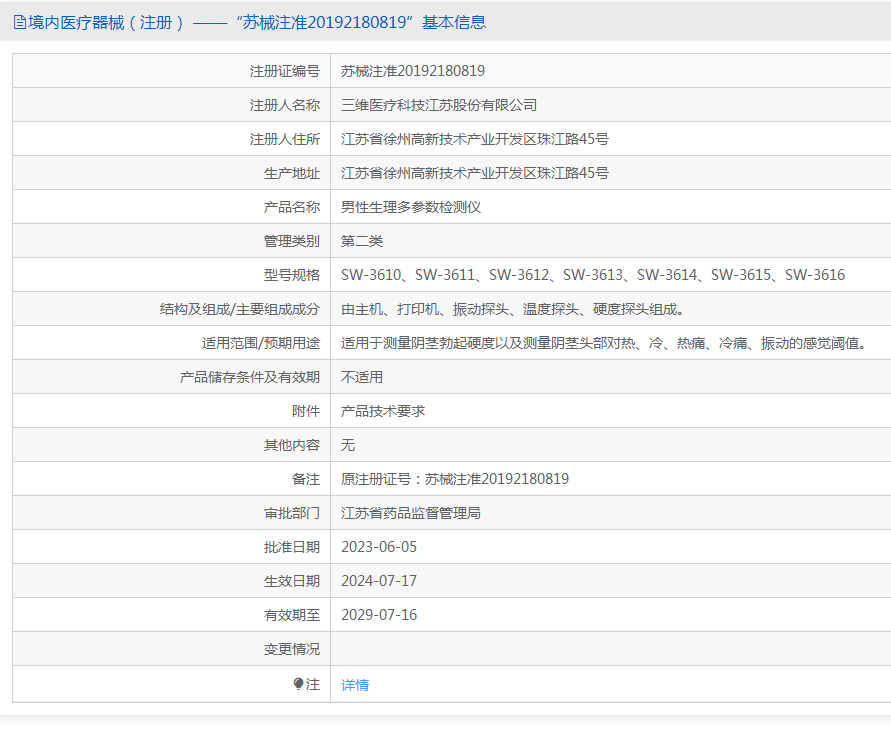Image resolution: width=891 pixels, height=734 pixels.
Task: Click the 其他内容 label
Action: (292, 445)
